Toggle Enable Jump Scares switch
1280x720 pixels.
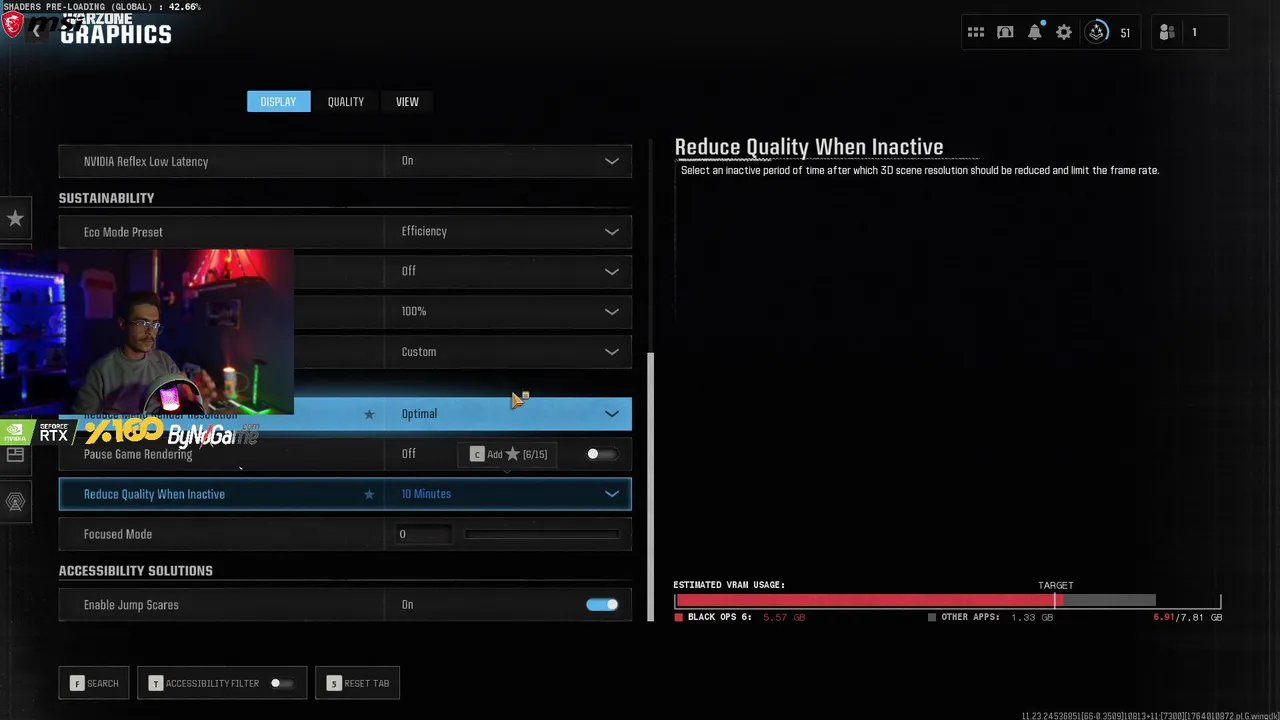point(602,604)
